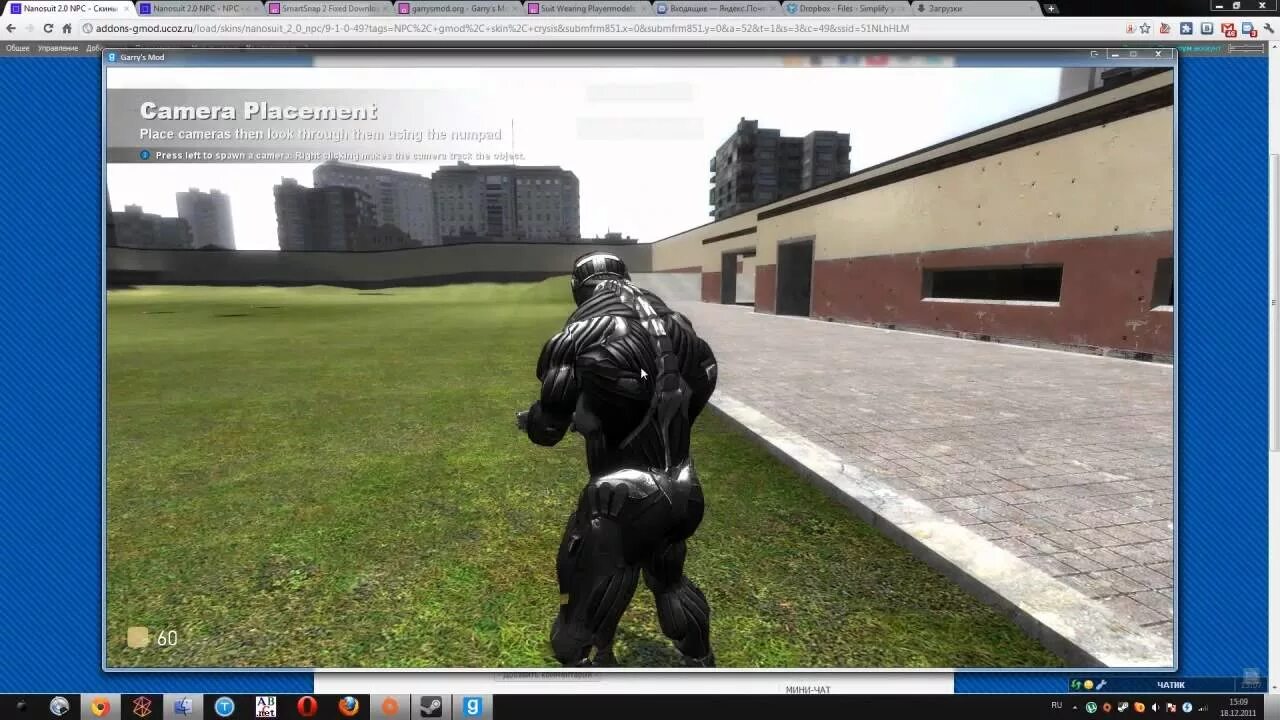1280x720 pixels.
Task: Reload the page with the refresh icon
Action: 47,28
